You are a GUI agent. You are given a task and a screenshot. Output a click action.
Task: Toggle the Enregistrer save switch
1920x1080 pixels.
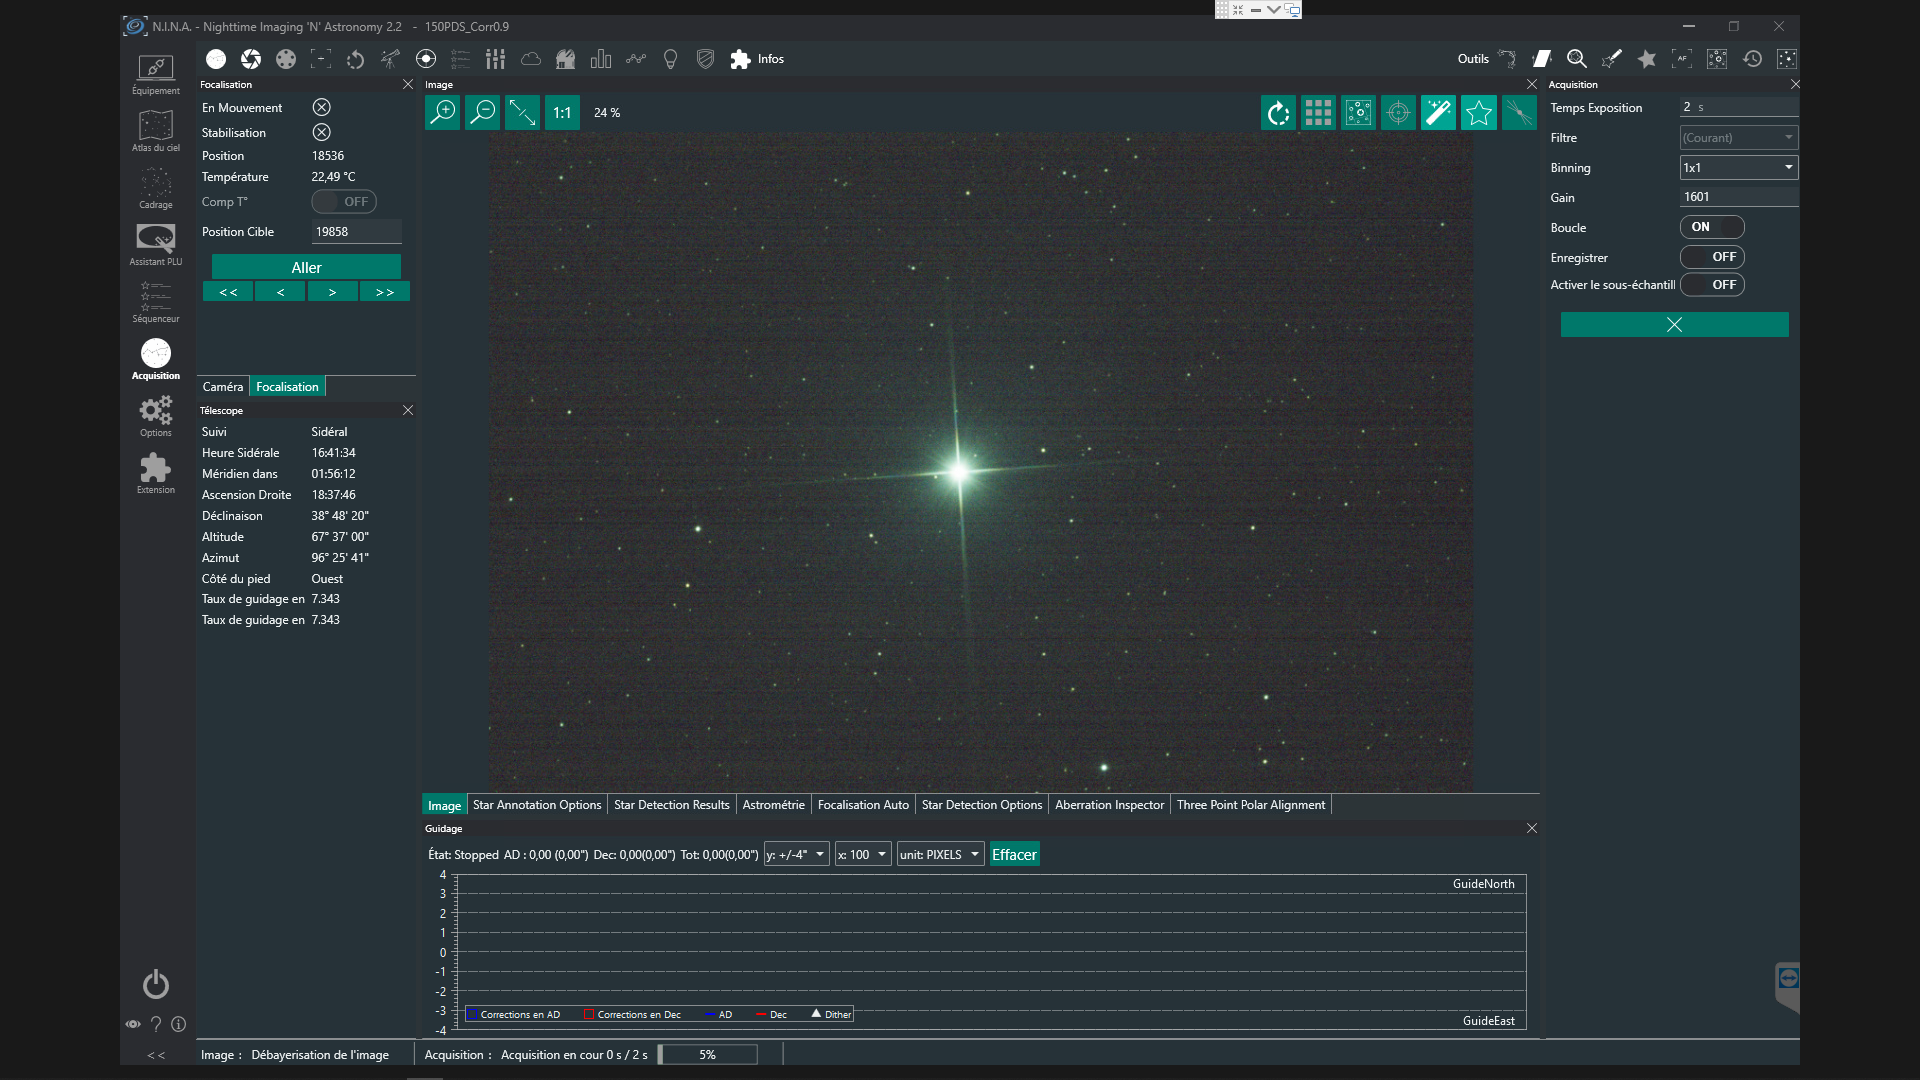tap(1712, 257)
